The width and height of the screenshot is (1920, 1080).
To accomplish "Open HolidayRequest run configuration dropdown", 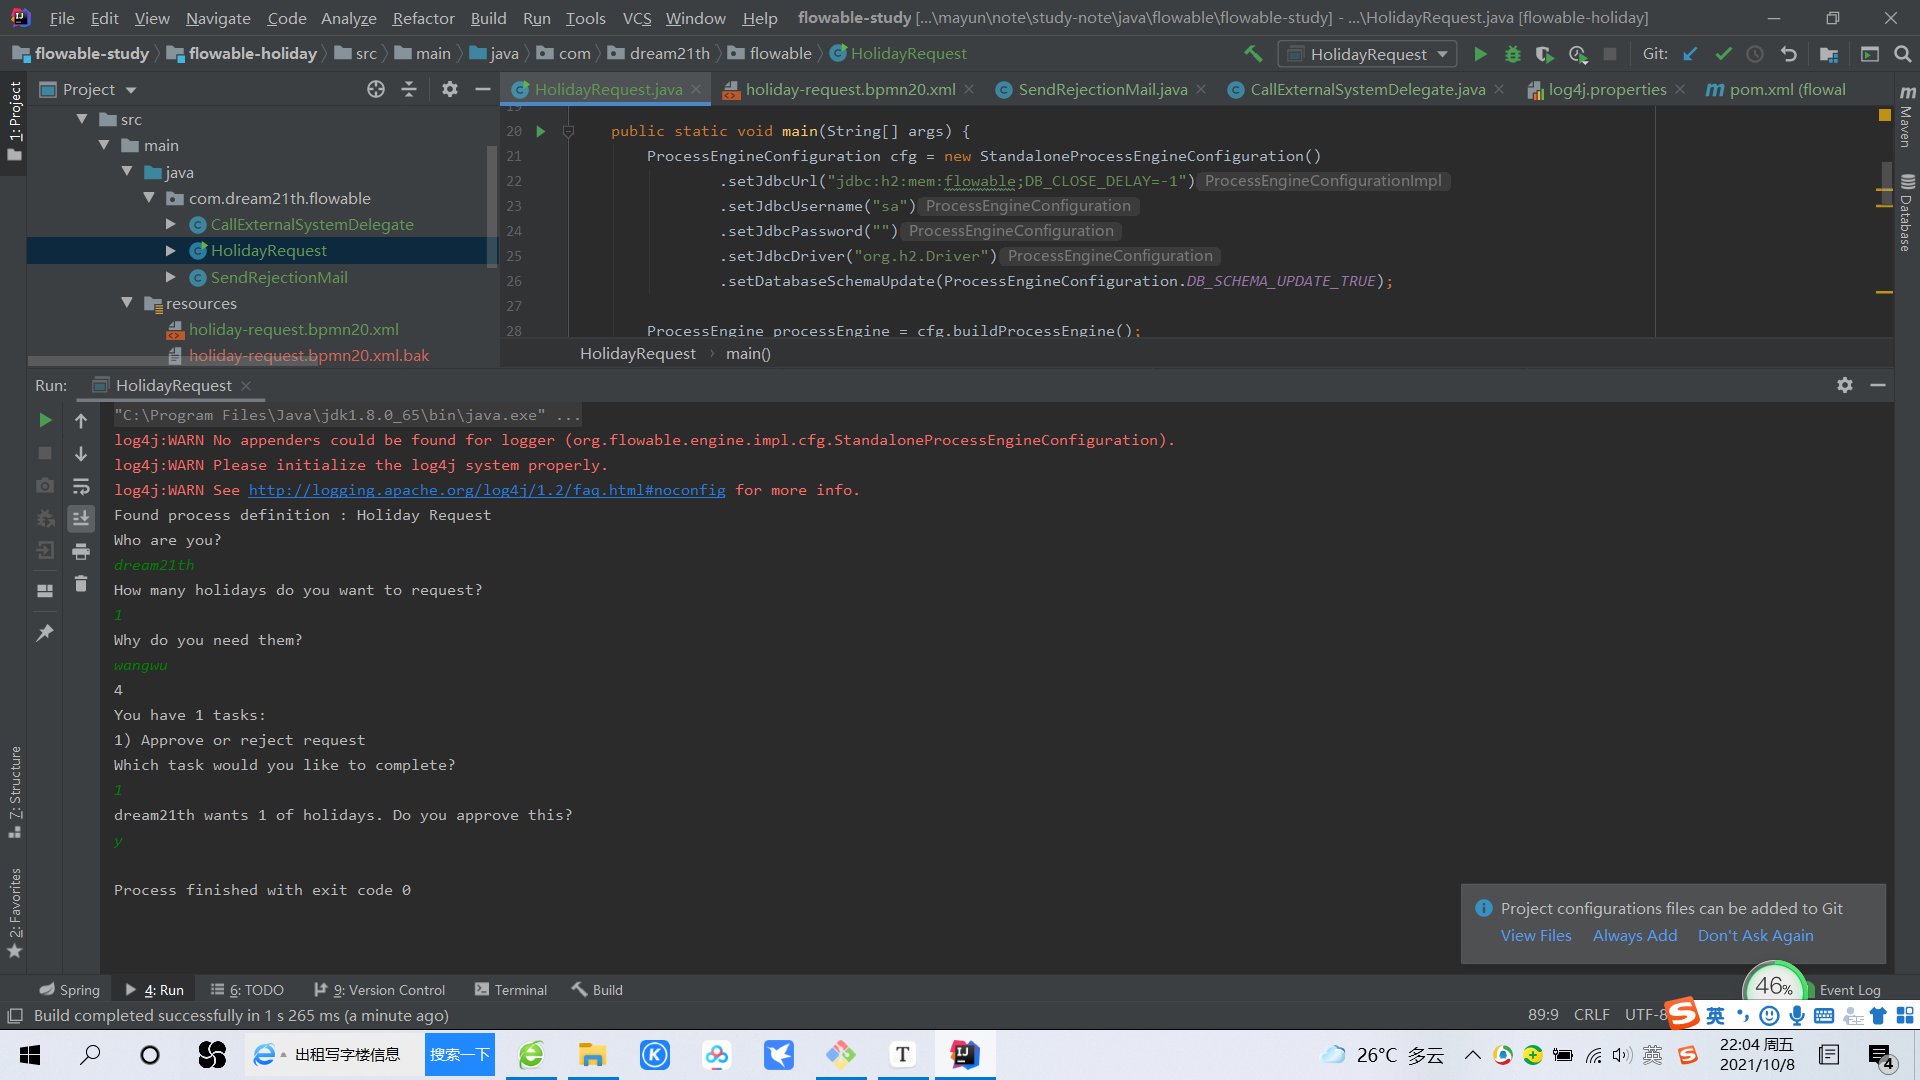I will [x=1367, y=54].
